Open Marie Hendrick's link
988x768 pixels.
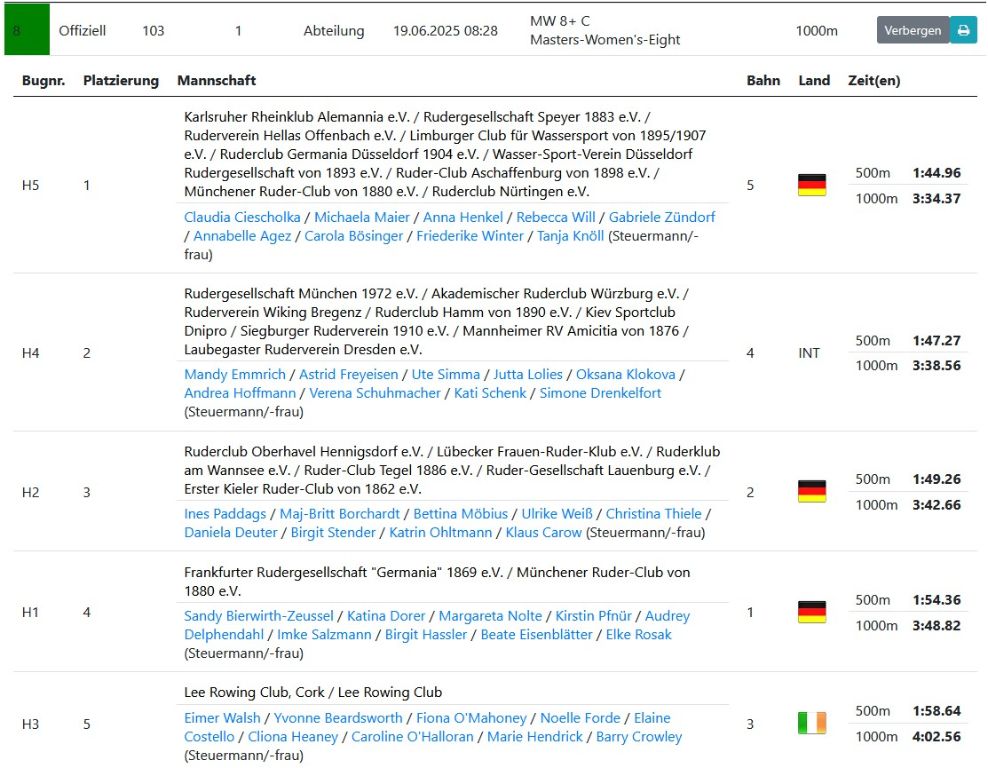[535, 736]
